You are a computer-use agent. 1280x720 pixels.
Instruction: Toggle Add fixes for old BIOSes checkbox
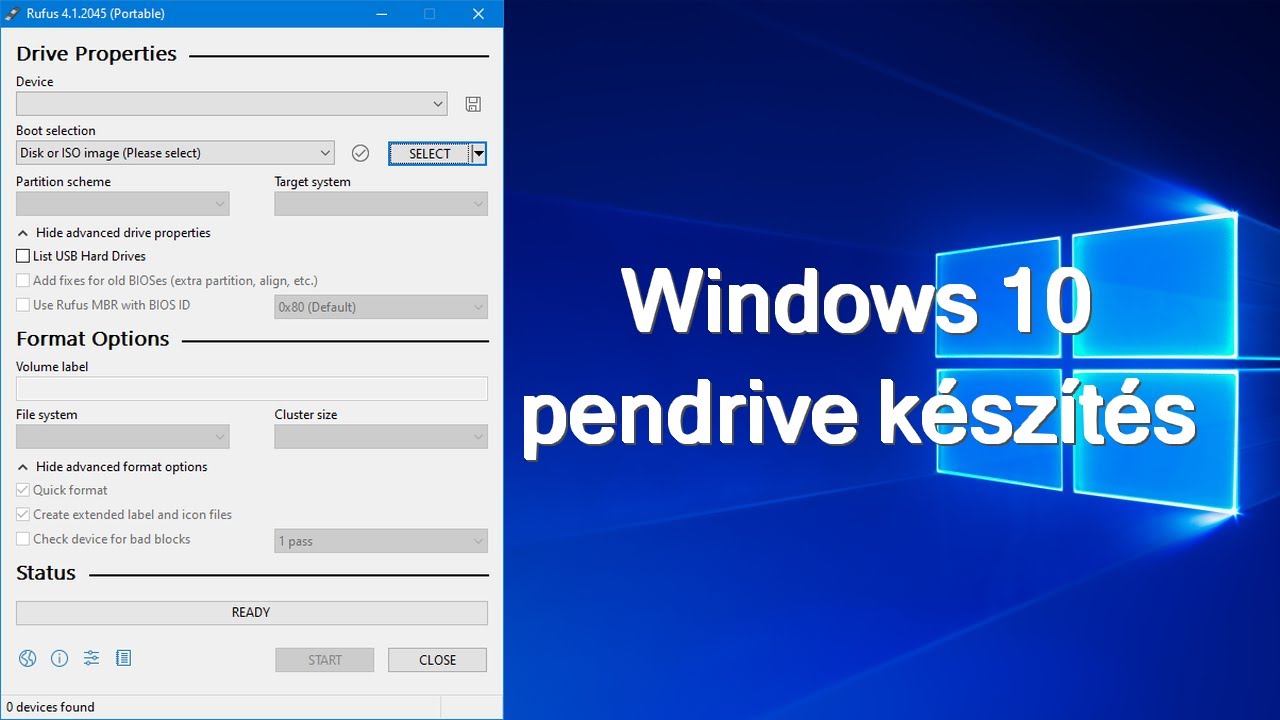point(23,281)
